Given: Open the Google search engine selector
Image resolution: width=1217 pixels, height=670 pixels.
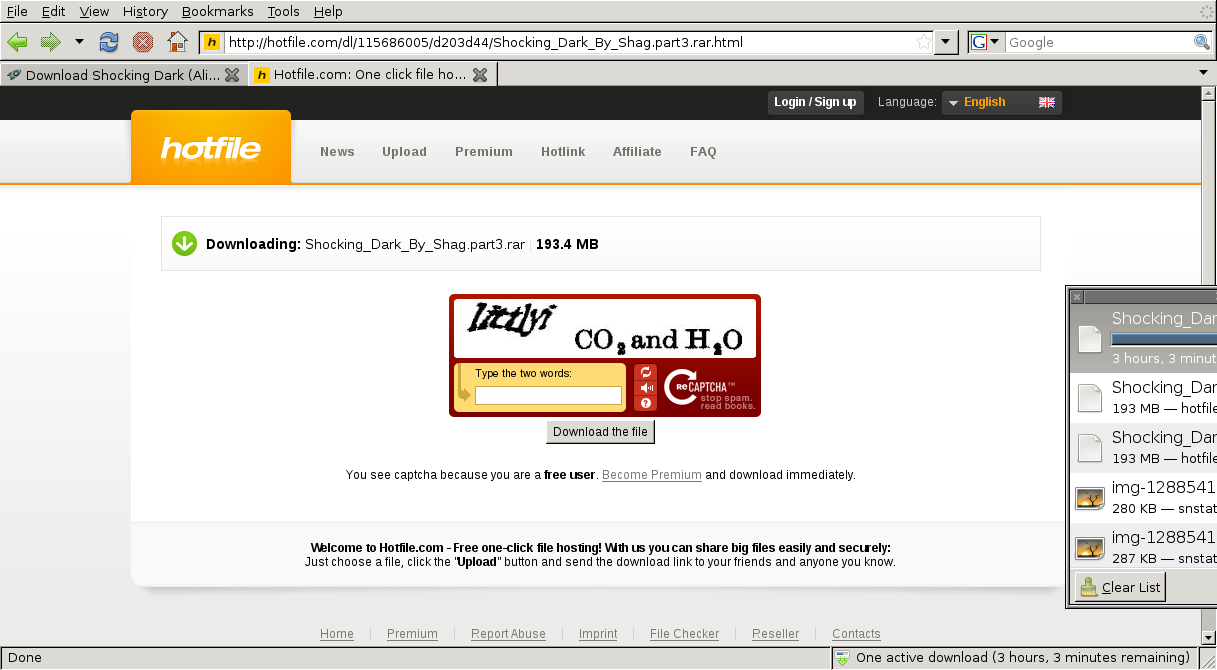Looking at the screenshot, I should (986, 43).
